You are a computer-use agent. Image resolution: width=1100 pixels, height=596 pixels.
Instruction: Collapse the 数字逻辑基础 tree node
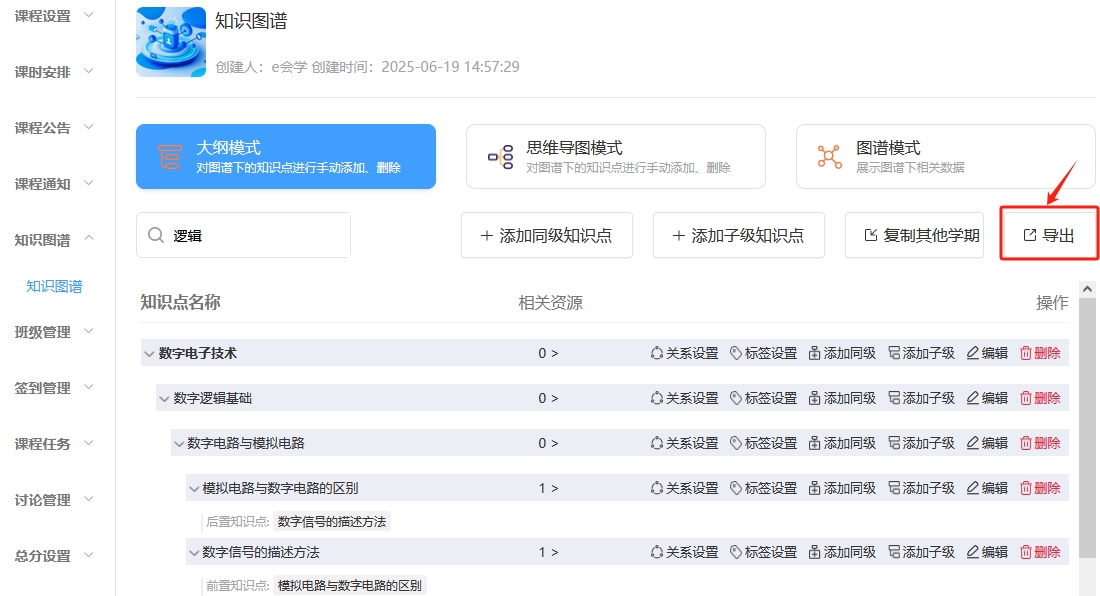coord(164,398)
